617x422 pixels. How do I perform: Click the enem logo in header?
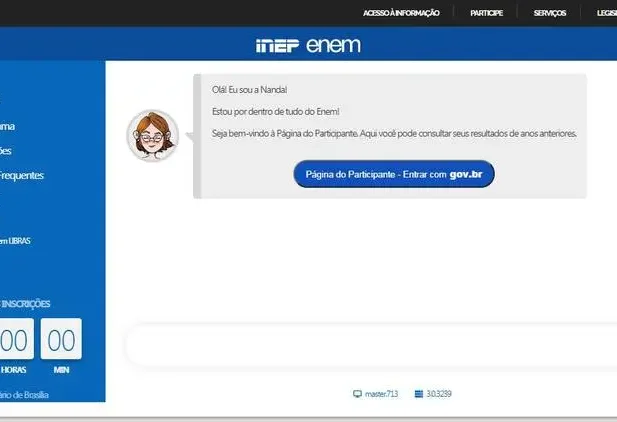coord(333,45)
